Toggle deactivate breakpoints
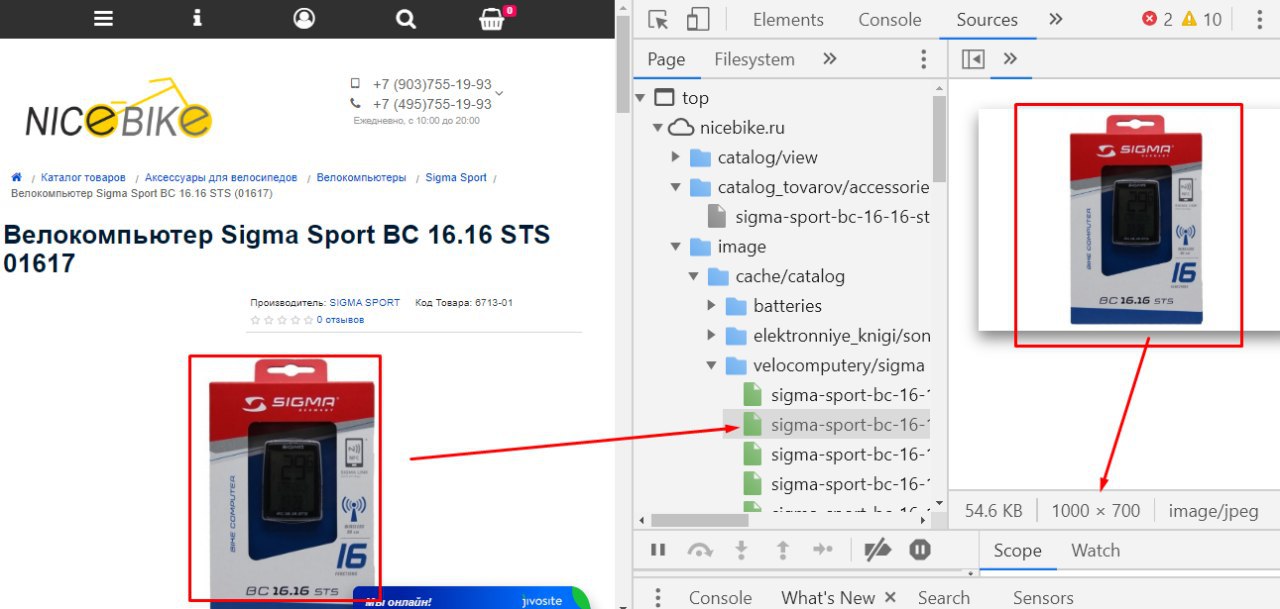 point(877,549)
